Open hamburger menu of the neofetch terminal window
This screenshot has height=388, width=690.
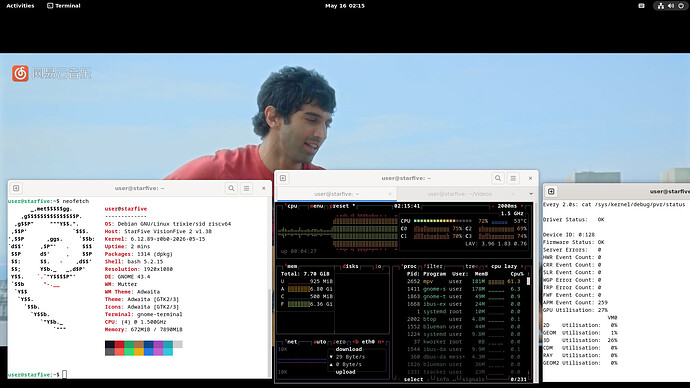[246, 188]
